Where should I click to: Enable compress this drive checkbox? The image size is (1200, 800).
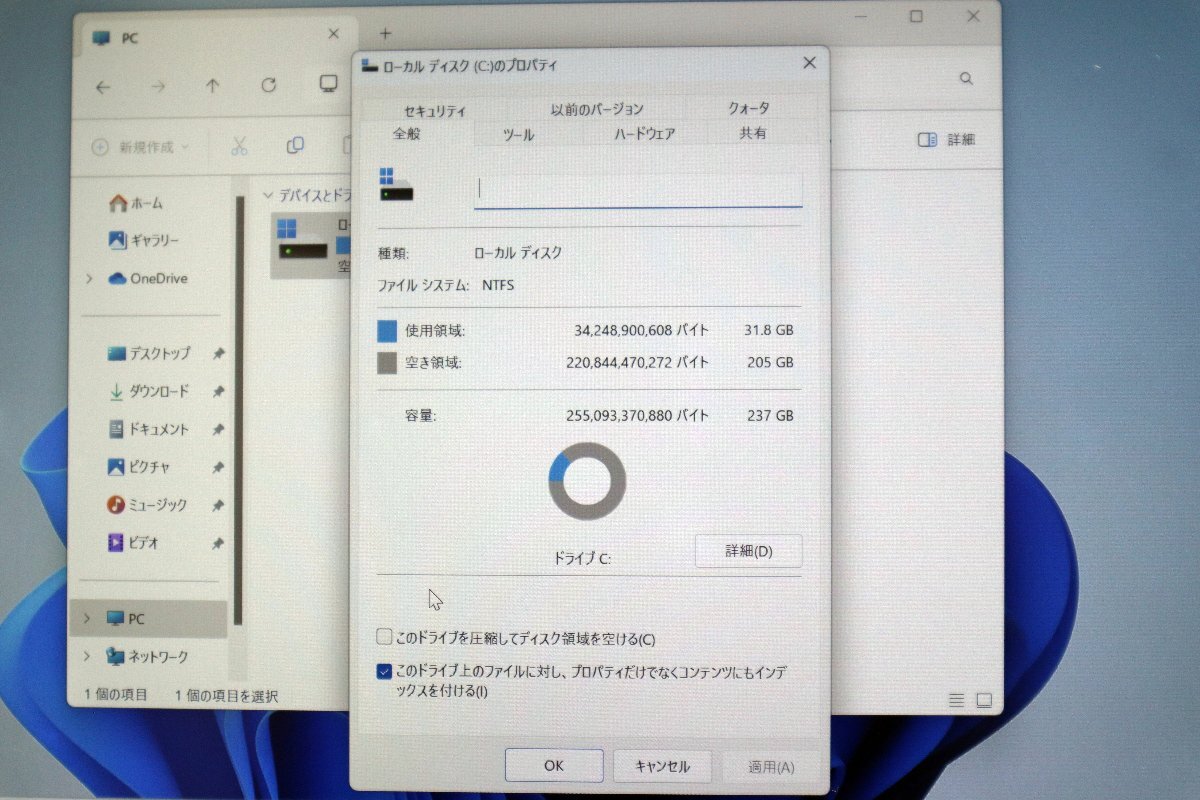[x=384, y=636]
